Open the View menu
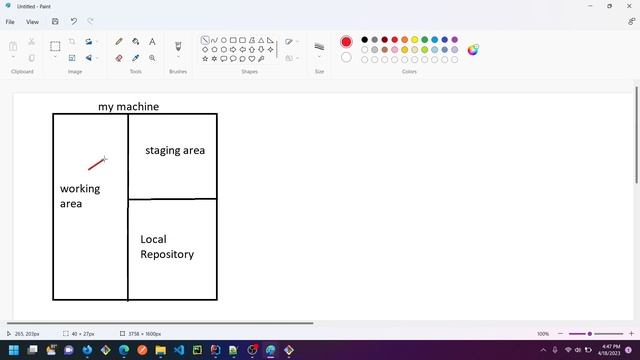The image size is (640, 360). tap(33, 22)
